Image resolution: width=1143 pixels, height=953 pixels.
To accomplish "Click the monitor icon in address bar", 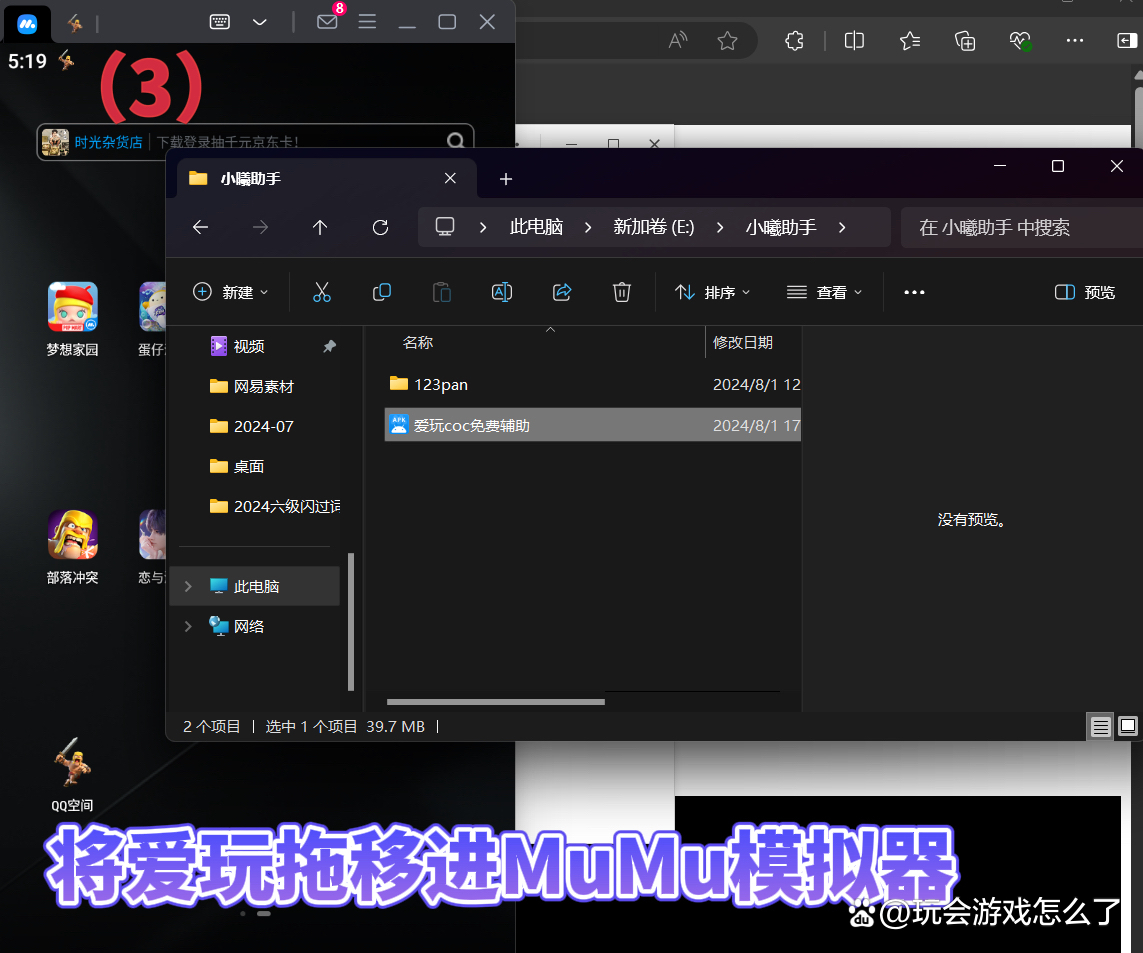I will point(445,227).
